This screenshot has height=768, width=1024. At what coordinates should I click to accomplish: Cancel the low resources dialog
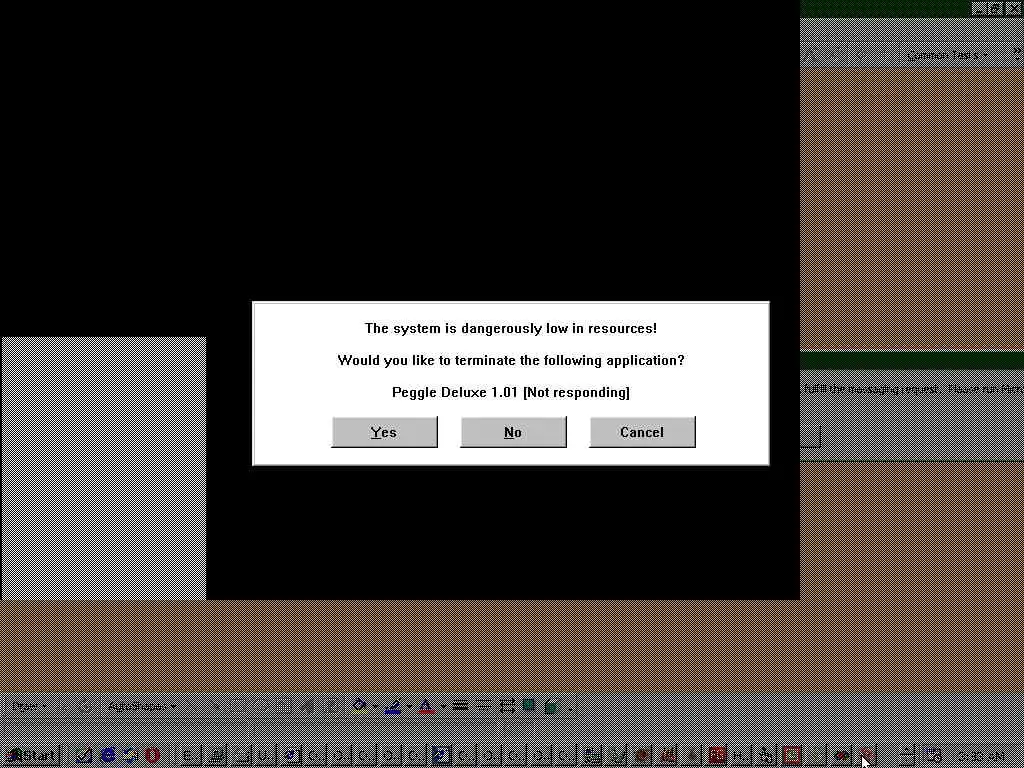pos(642,432)
